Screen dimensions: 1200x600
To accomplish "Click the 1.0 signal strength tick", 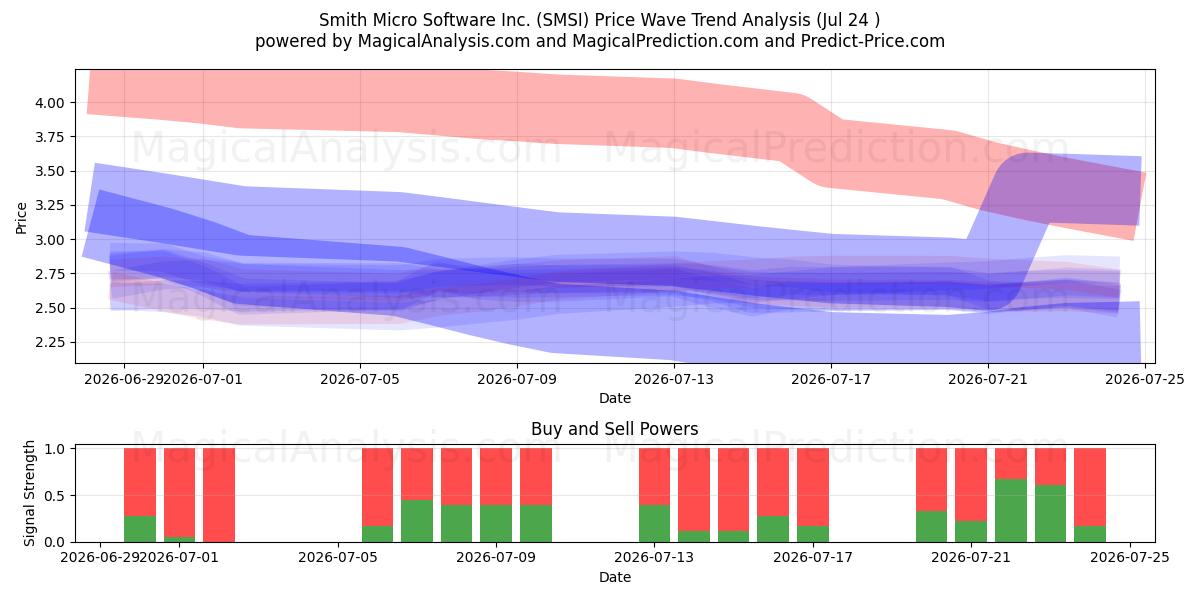I will 57,449.
